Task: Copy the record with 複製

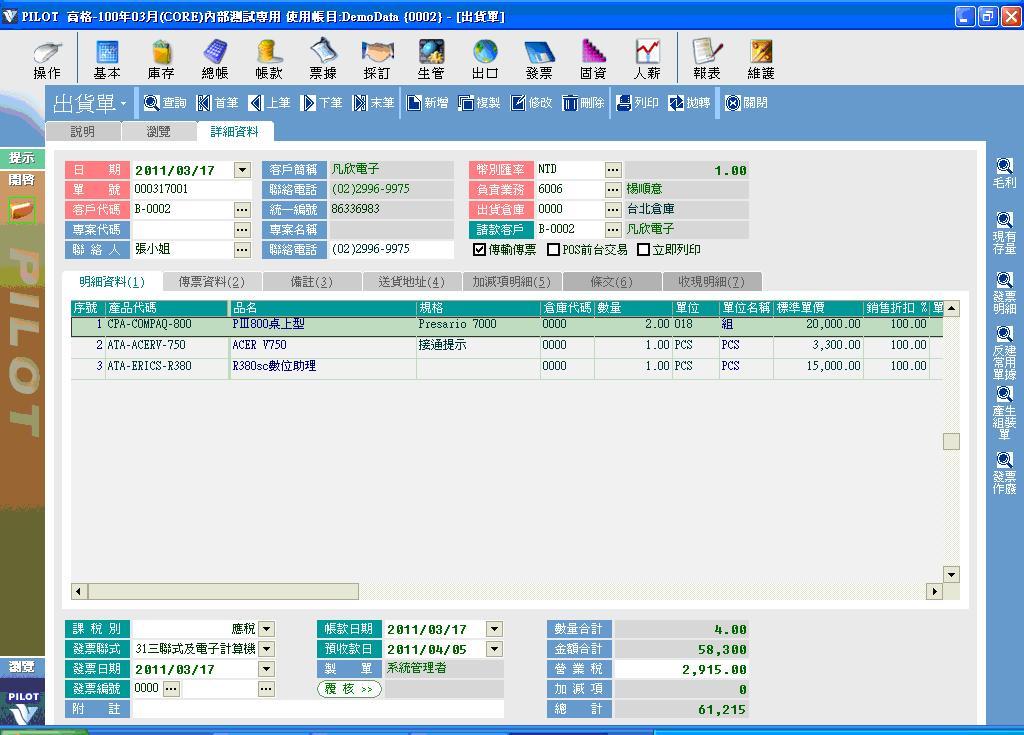Action: (x=479, y=103)
